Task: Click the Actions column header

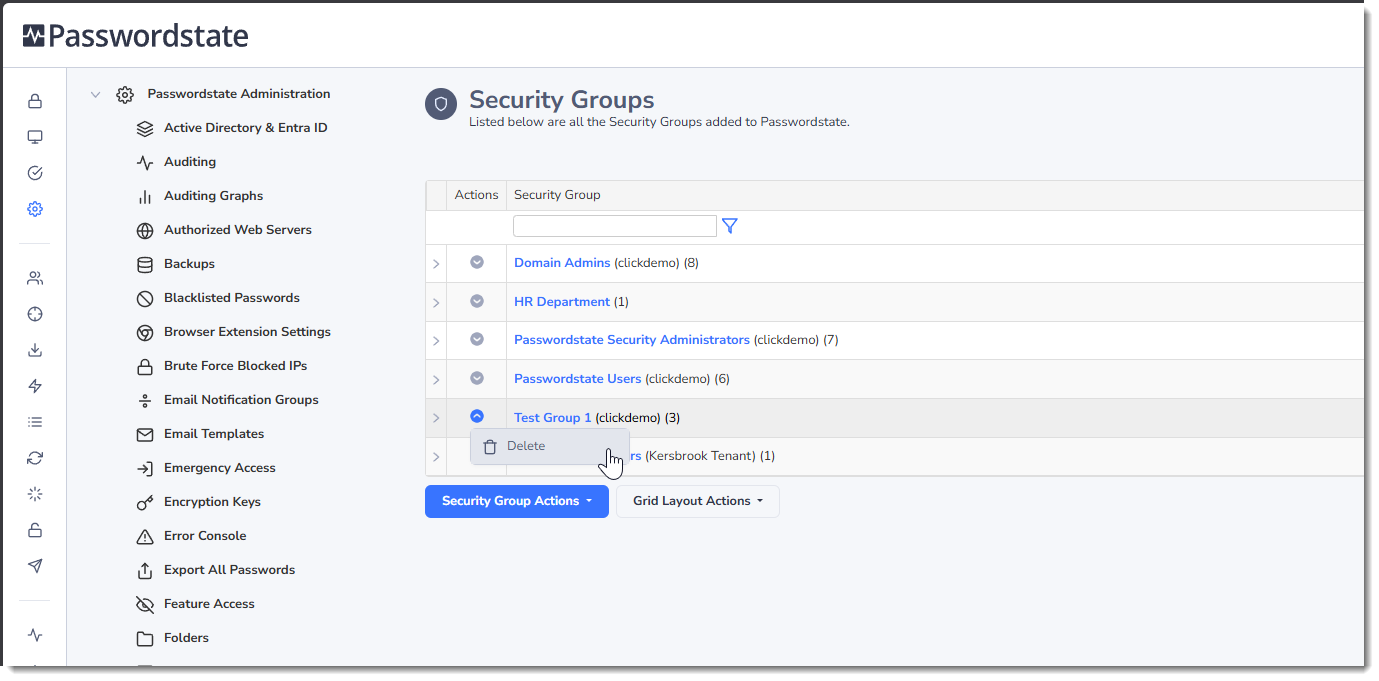Action: pos(476,195)
